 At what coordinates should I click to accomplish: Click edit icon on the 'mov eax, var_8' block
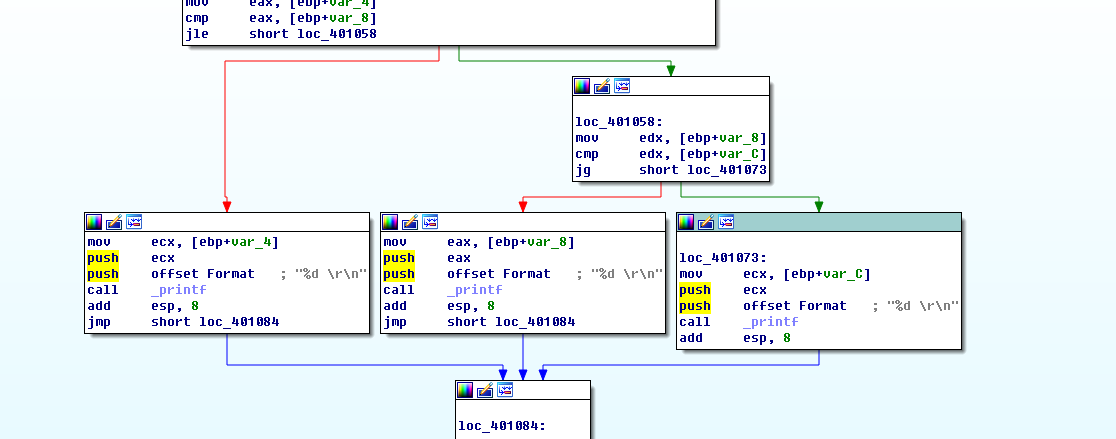tap(410, 222)
